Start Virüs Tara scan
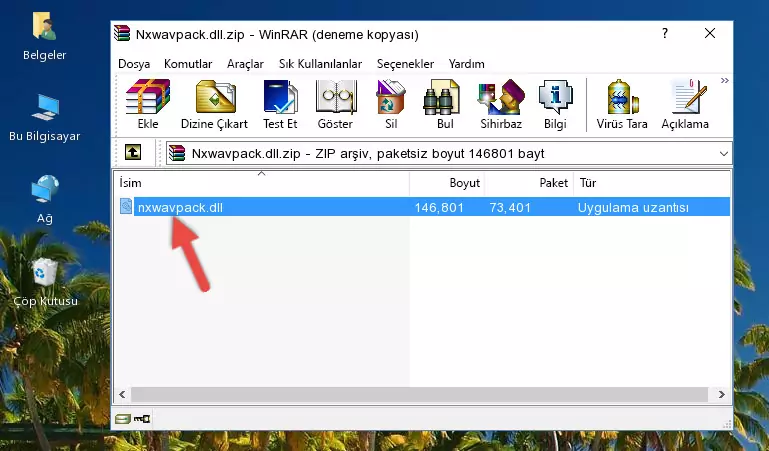Screen dimensions: 769x451 [x=622, y=97]
